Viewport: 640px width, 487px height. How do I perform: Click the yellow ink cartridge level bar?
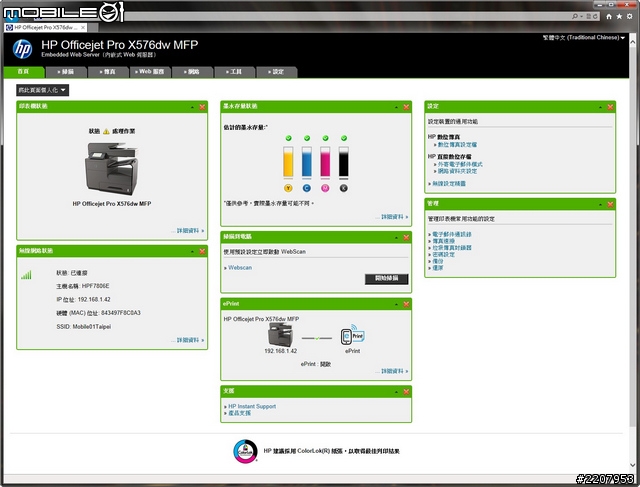(x=288, y=162)
